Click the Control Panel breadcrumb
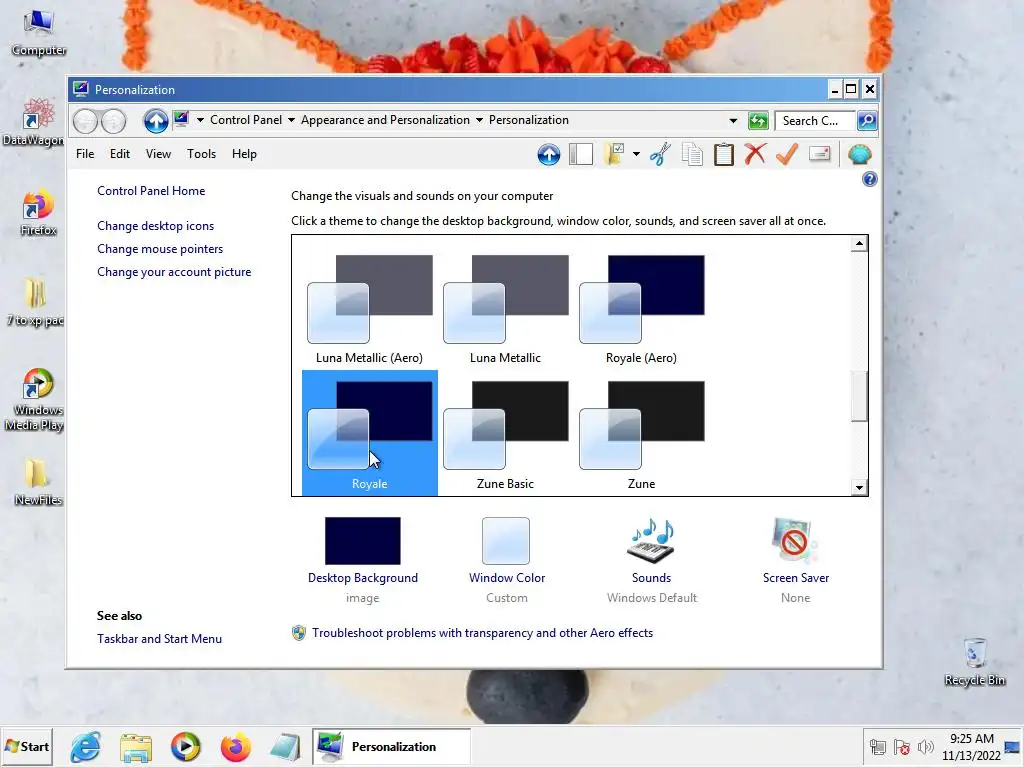The height and width of the screenshot is (768, 1024). click(x=246, y=120)
